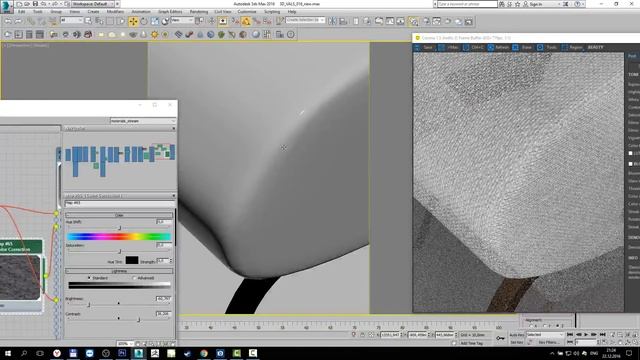Open the reference coordinate system View dropdown

(182, 20)
